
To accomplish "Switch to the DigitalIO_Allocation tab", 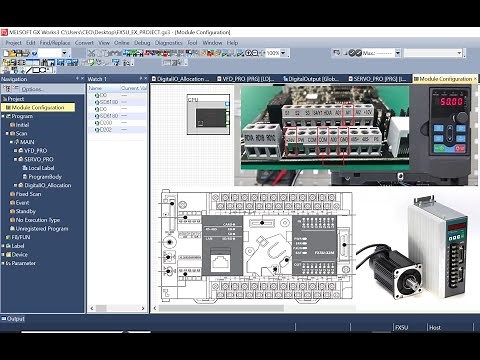I will (x=180, y=79).
